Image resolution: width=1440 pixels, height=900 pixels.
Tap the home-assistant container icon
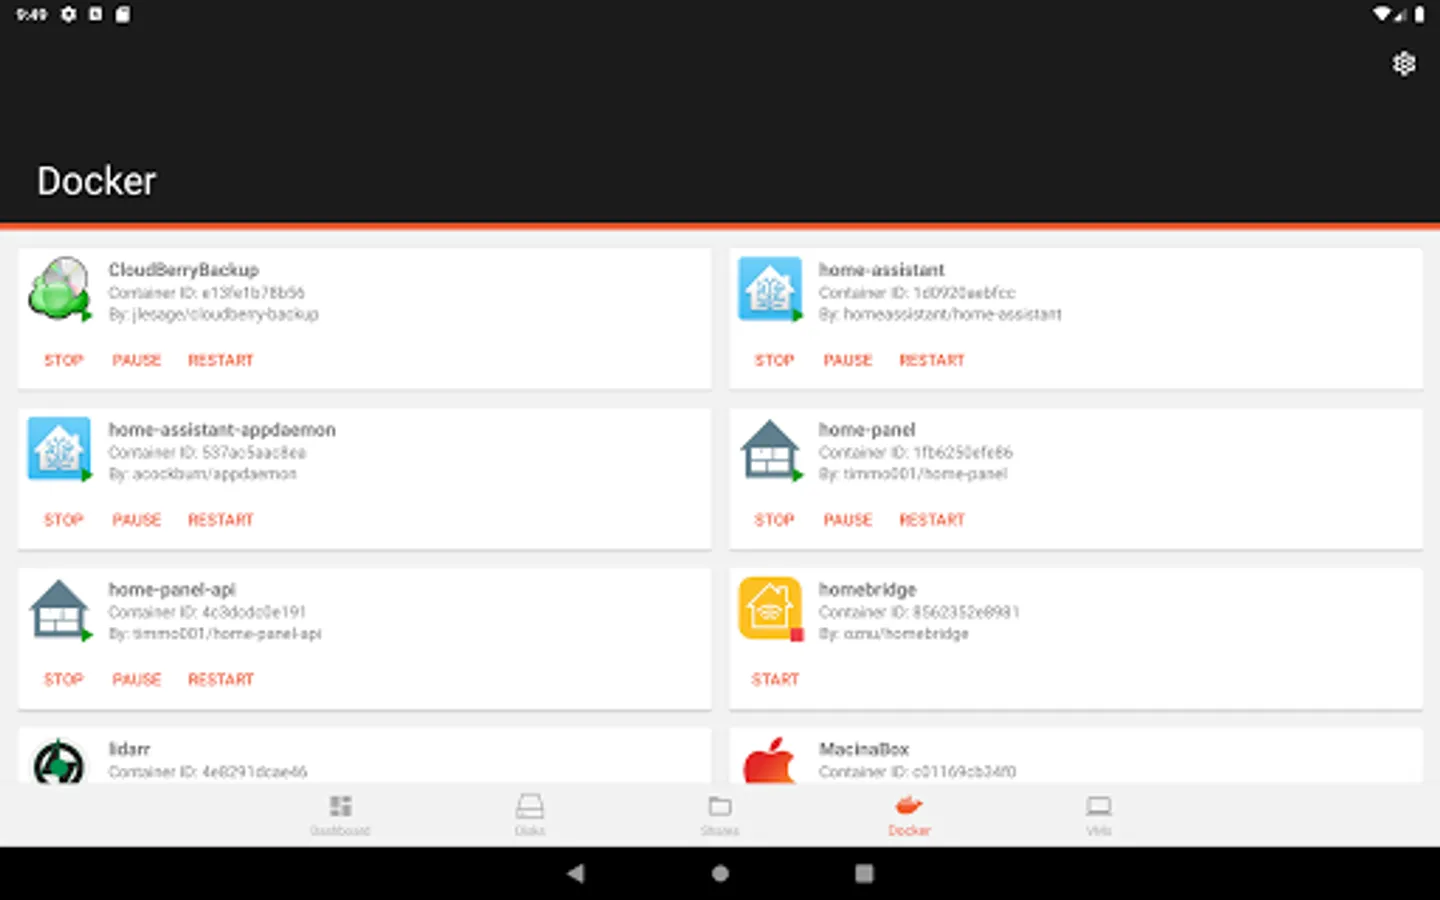(770, 289)
